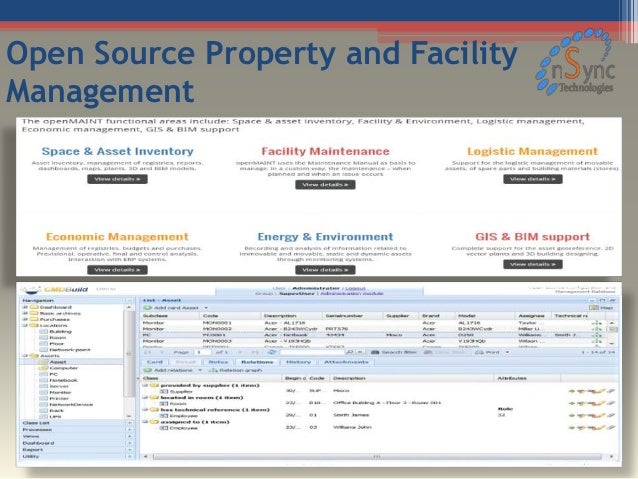638x479 pixels.
Task: Click View details under Energy & Environment
Action: (325, 270)
